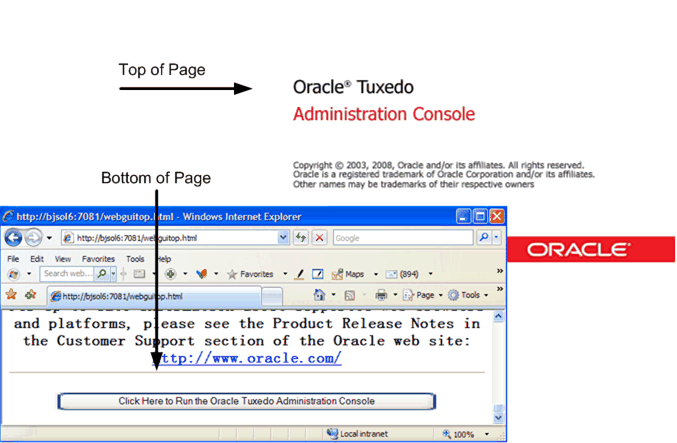
Task: Open the Print dropdown arrow
Action: click(395, 295)
